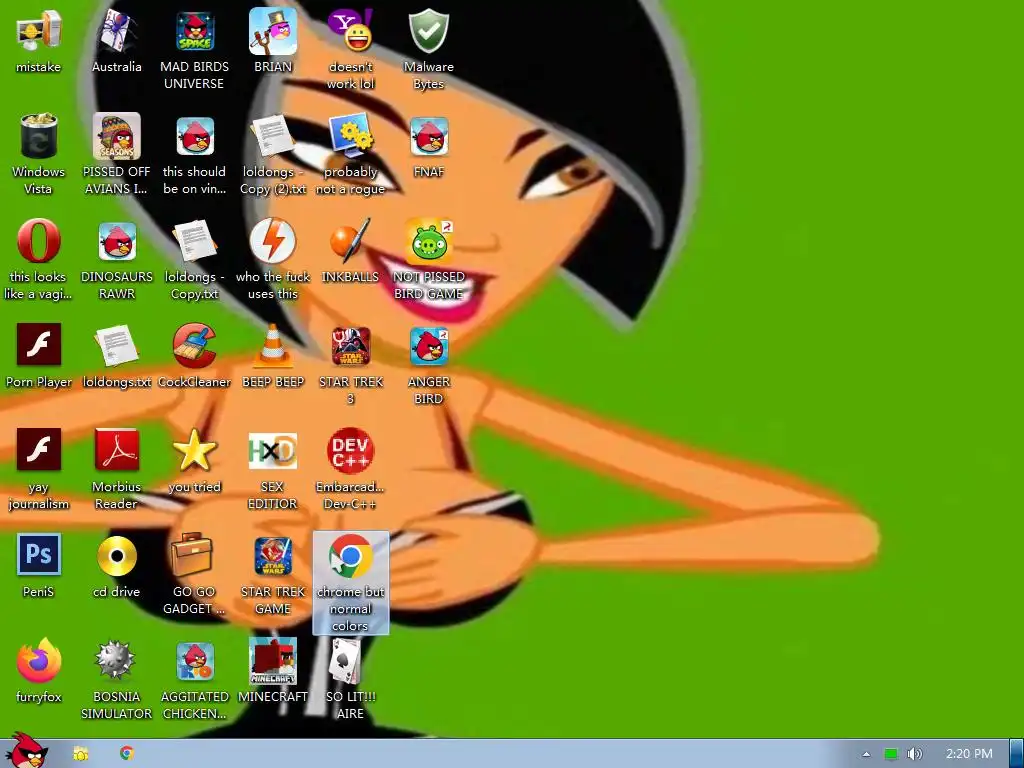Launch Malware Bytes shield icon
The height and width of the screenshot is (768, 1024).
(x=428, y=31)
